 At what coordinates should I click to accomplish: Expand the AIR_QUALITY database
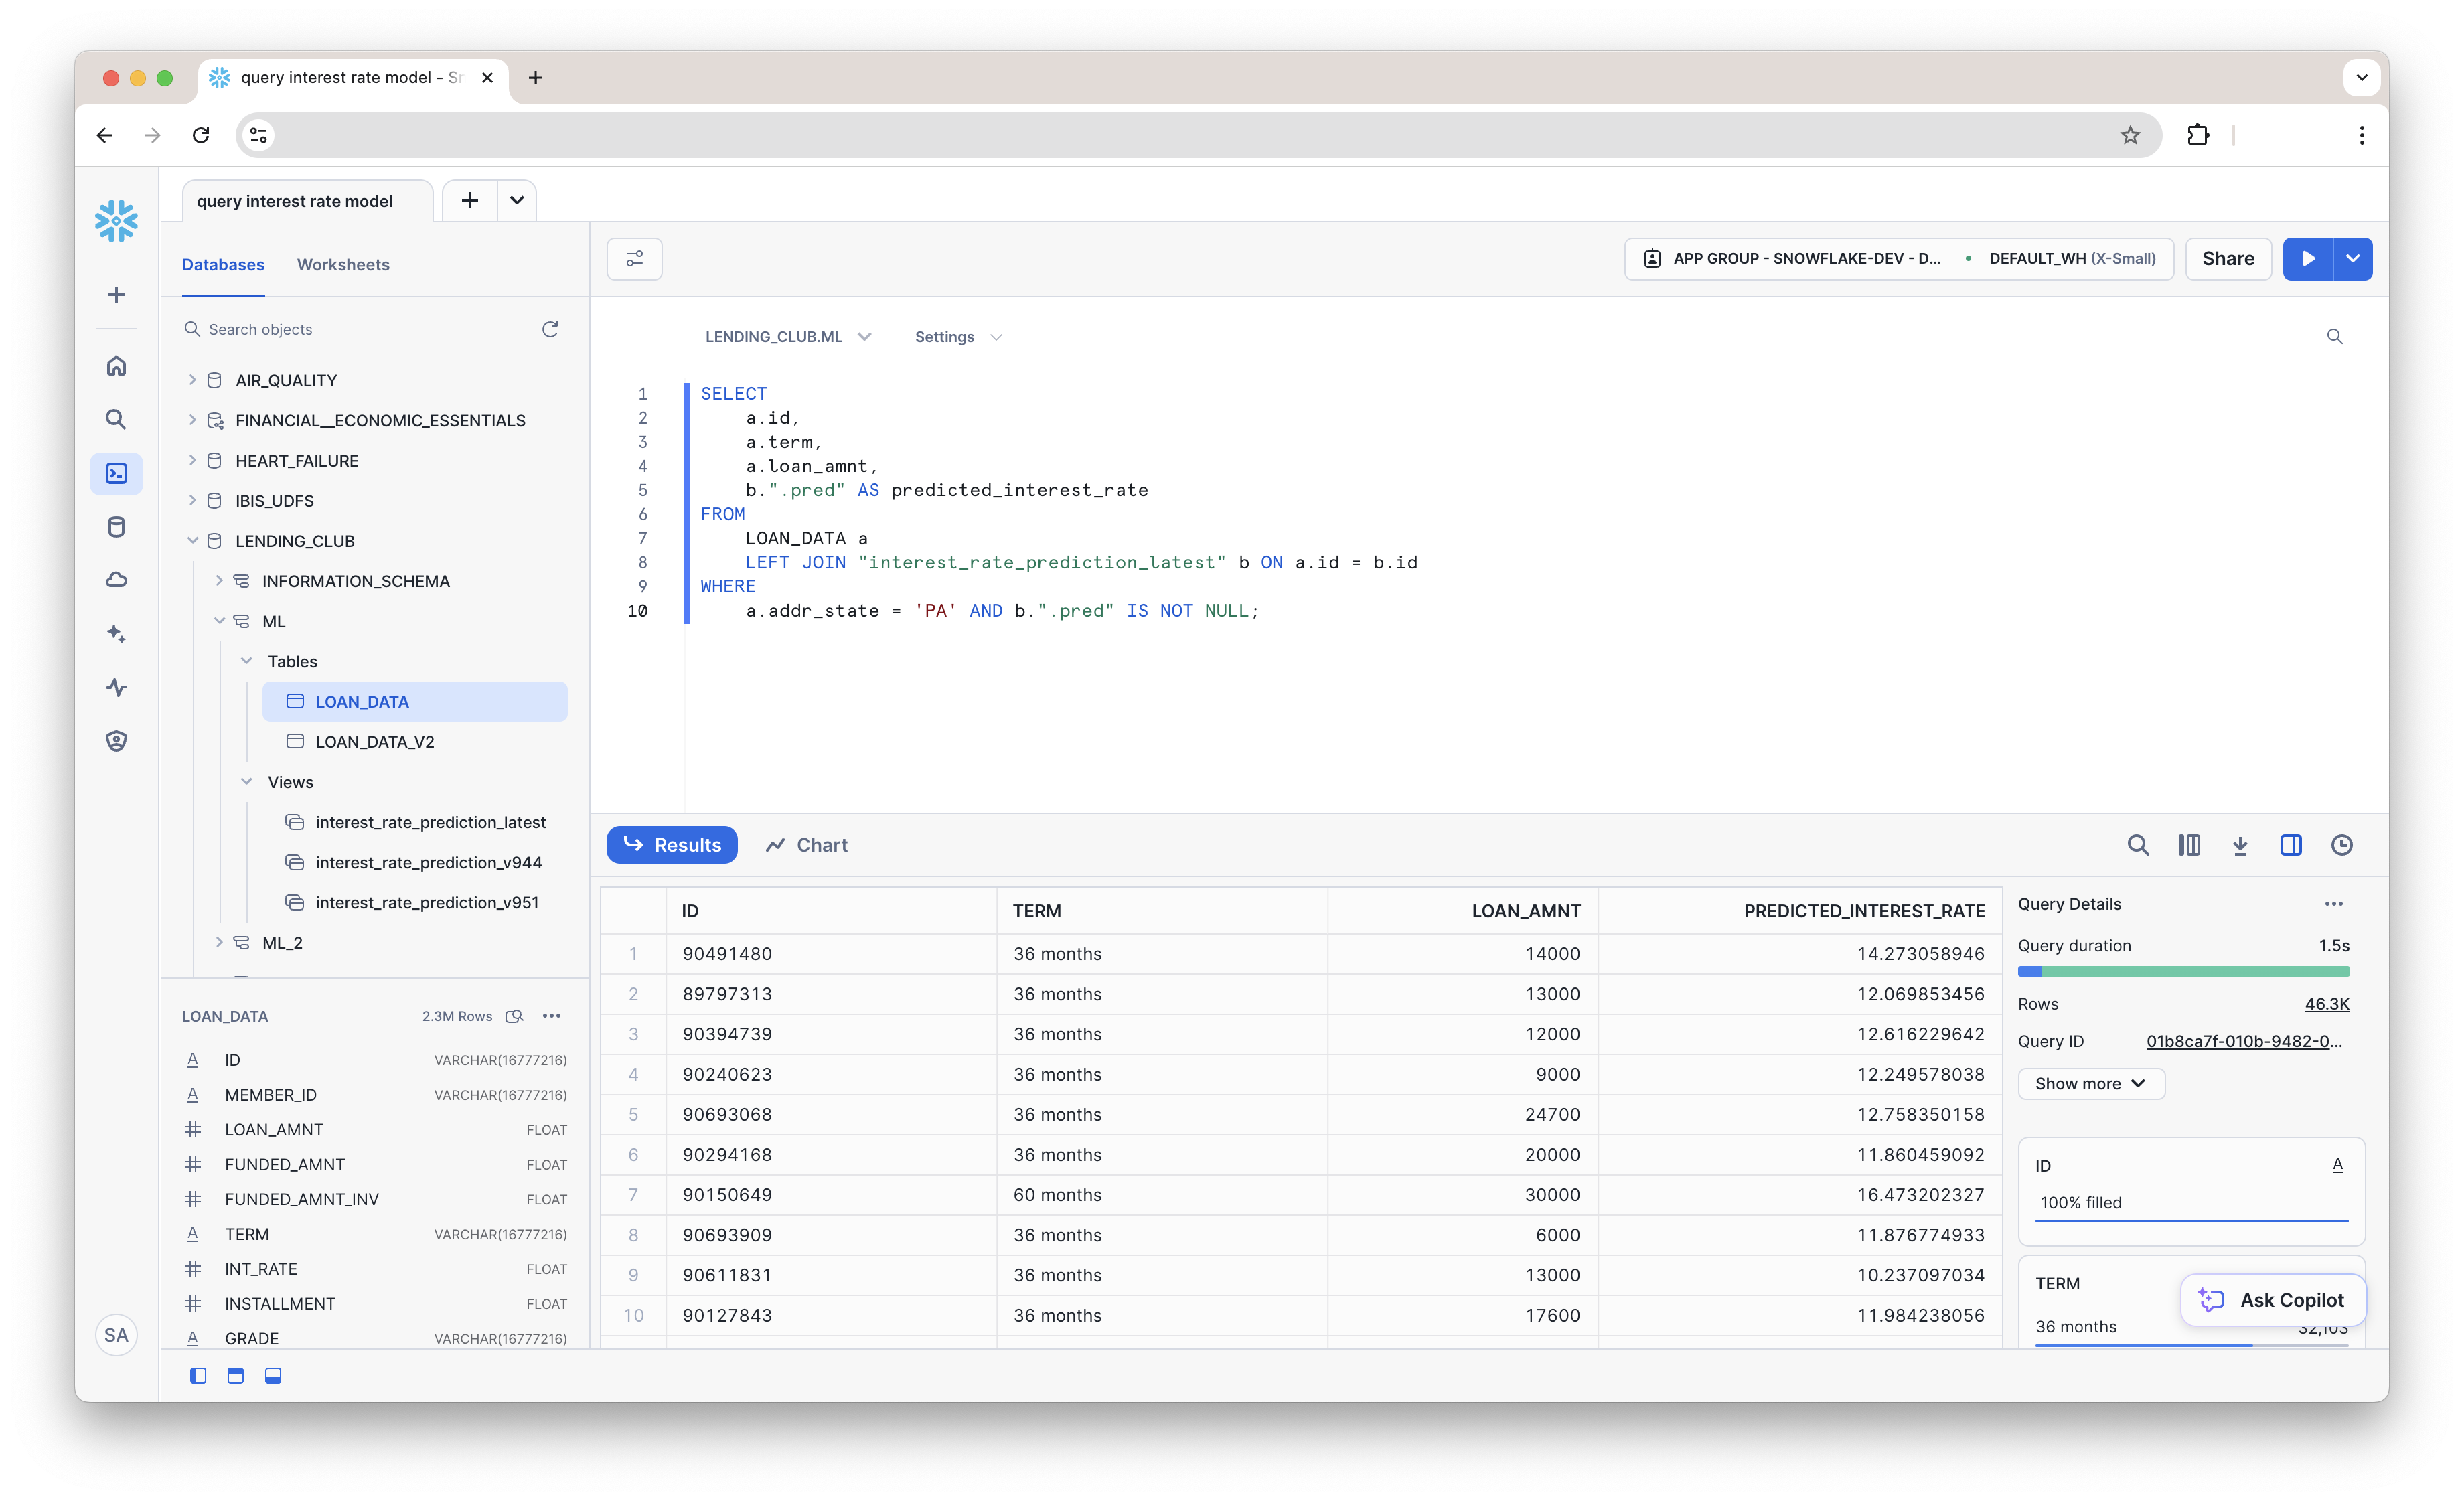[x=192, y=380]
